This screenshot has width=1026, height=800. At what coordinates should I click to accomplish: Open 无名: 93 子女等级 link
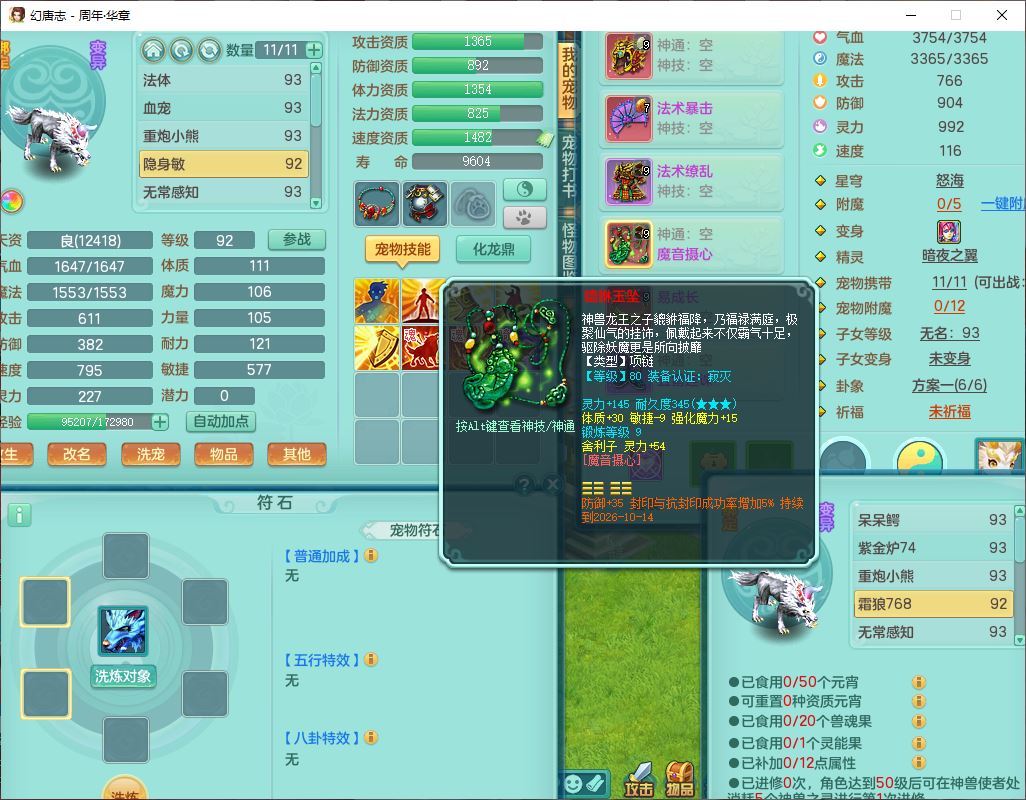click(x=949, y=333)
